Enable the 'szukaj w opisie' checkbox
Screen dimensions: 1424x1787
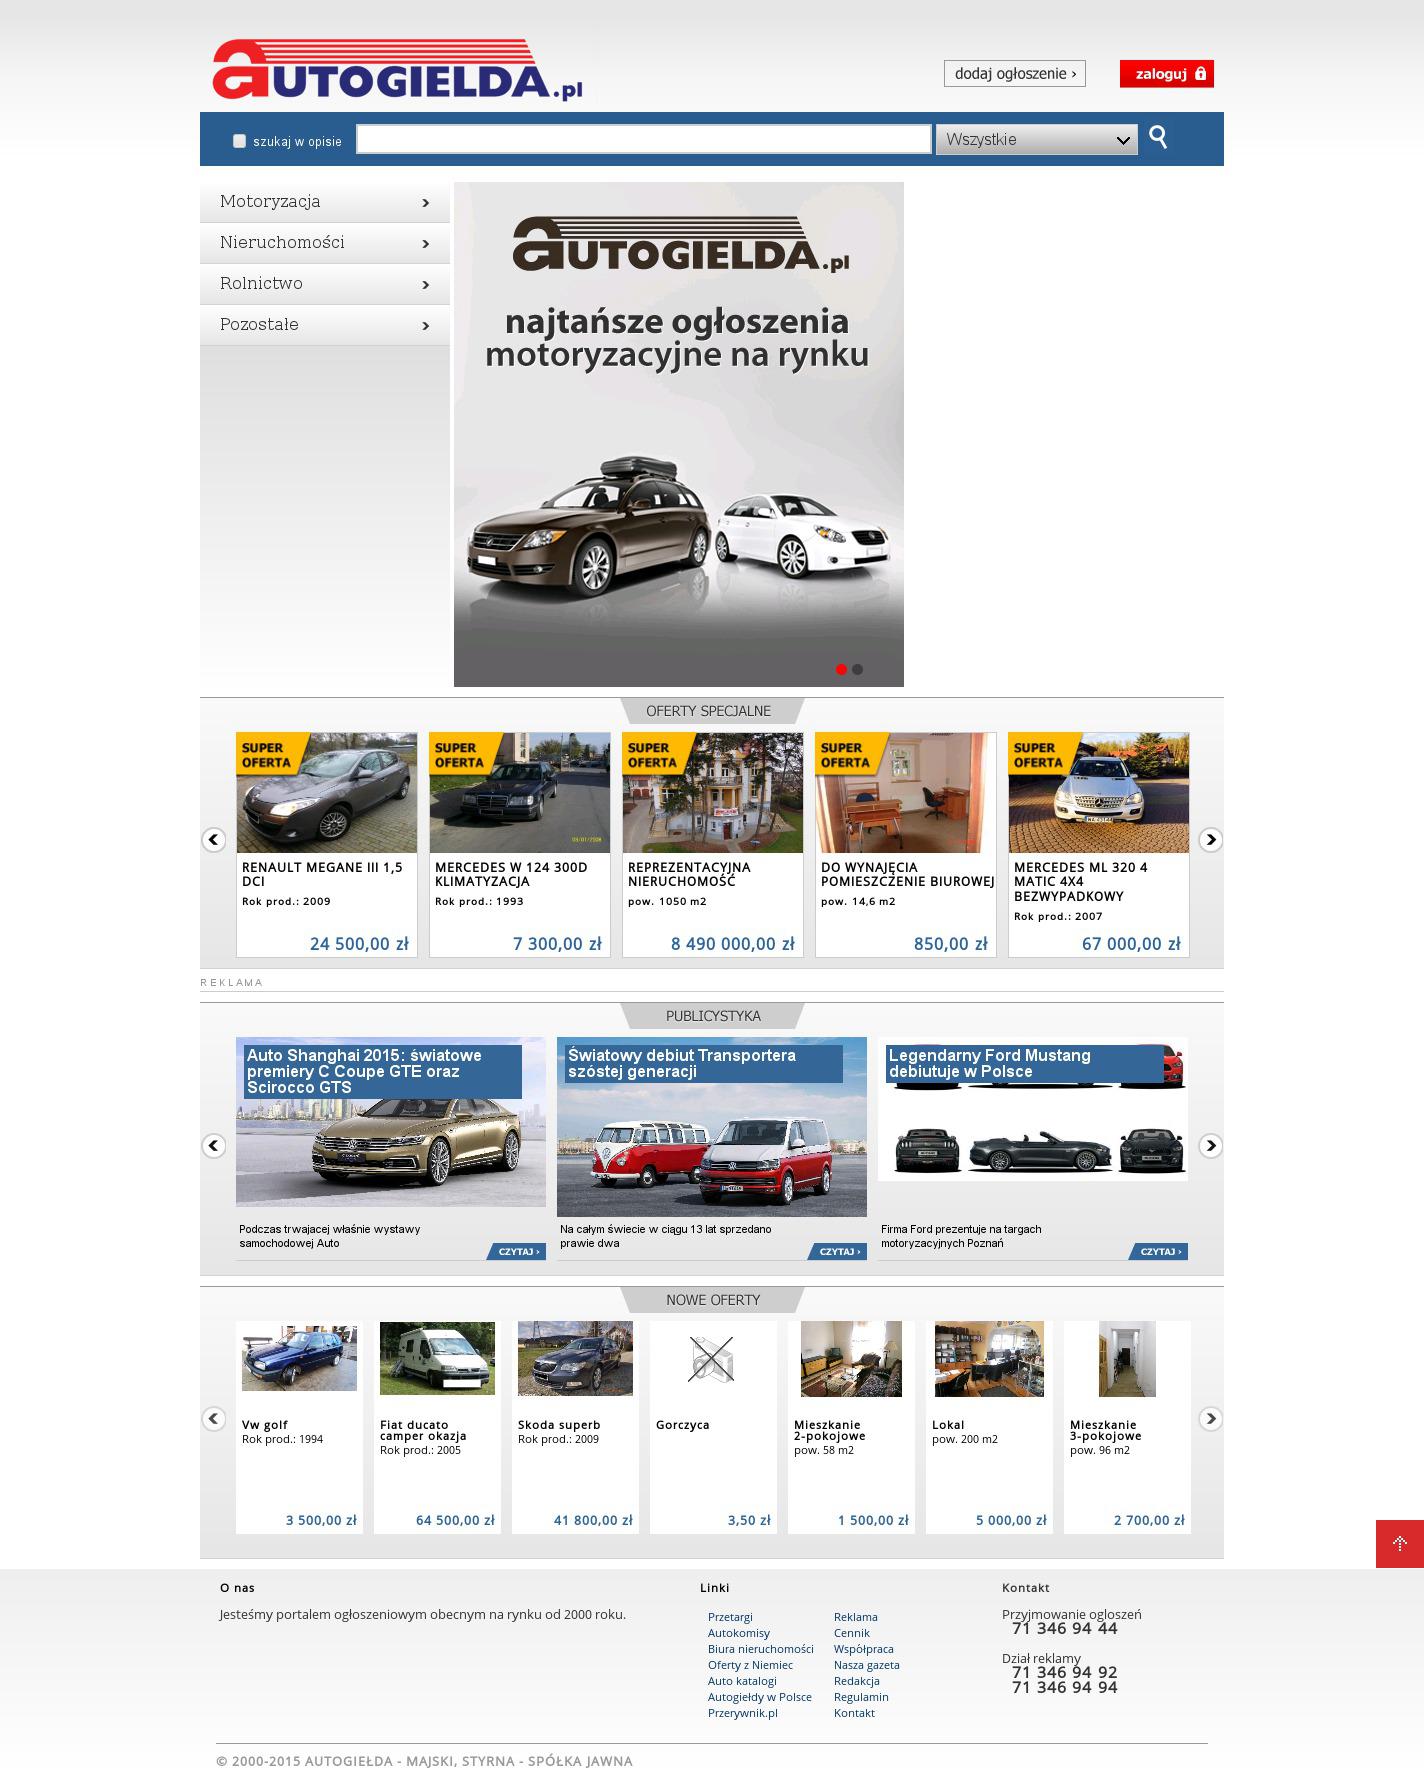(239, 141)
